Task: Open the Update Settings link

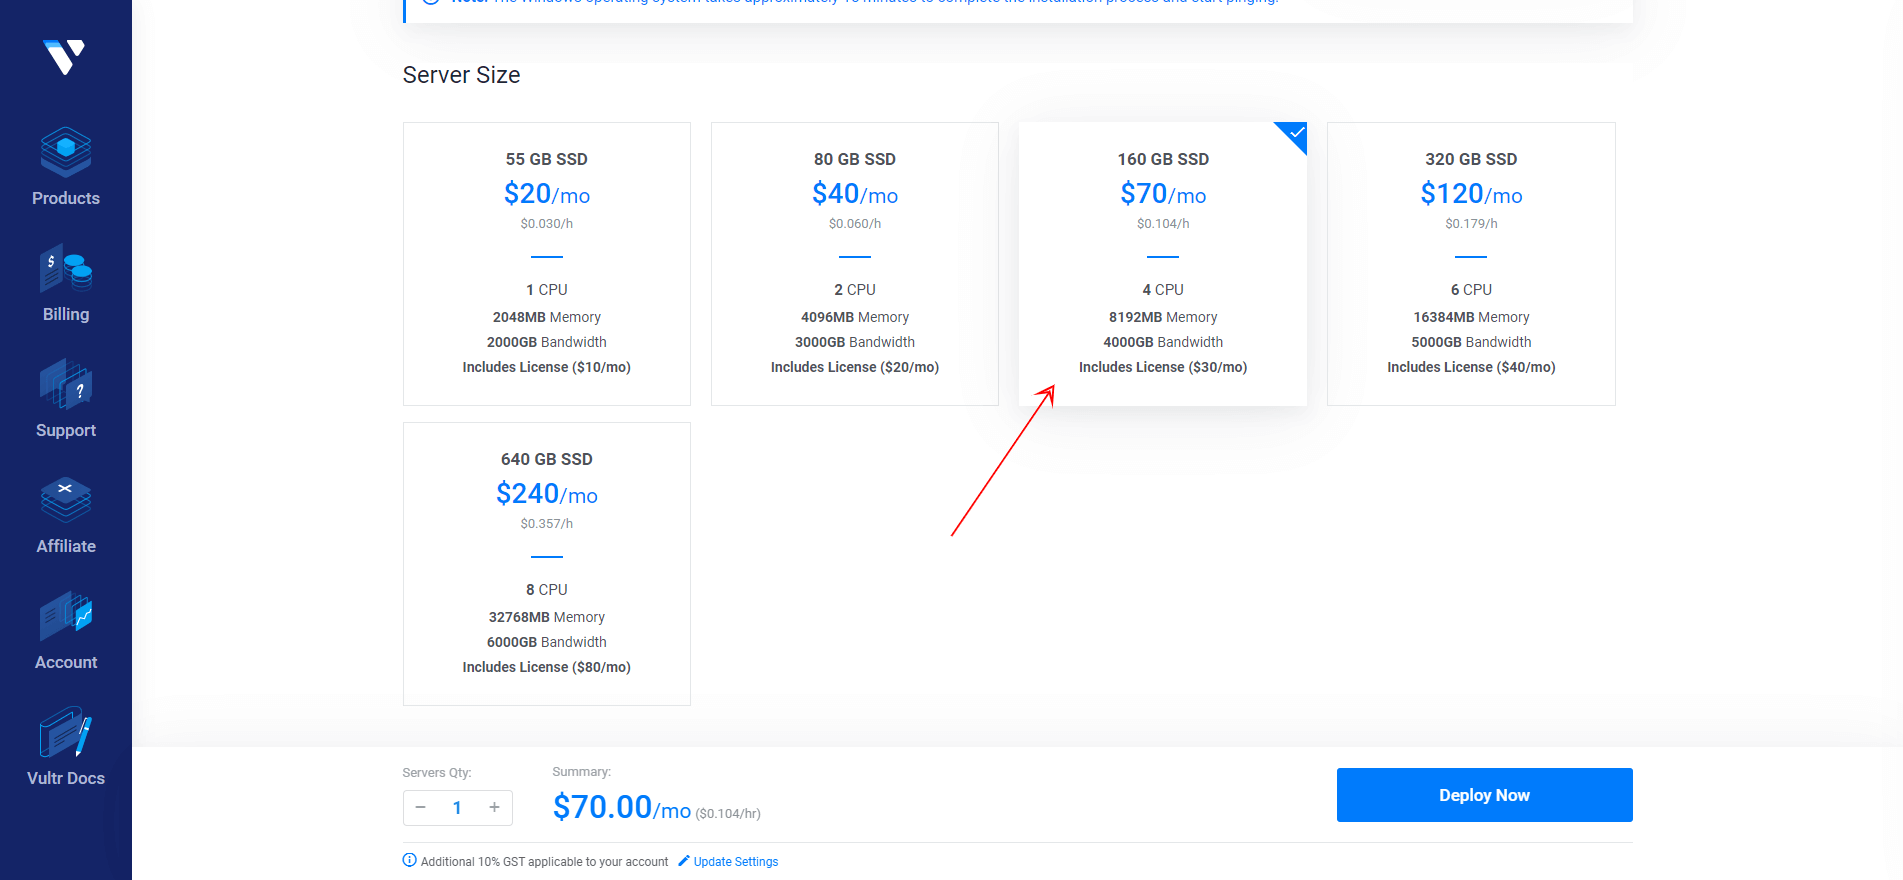Action: coord(735,862)
